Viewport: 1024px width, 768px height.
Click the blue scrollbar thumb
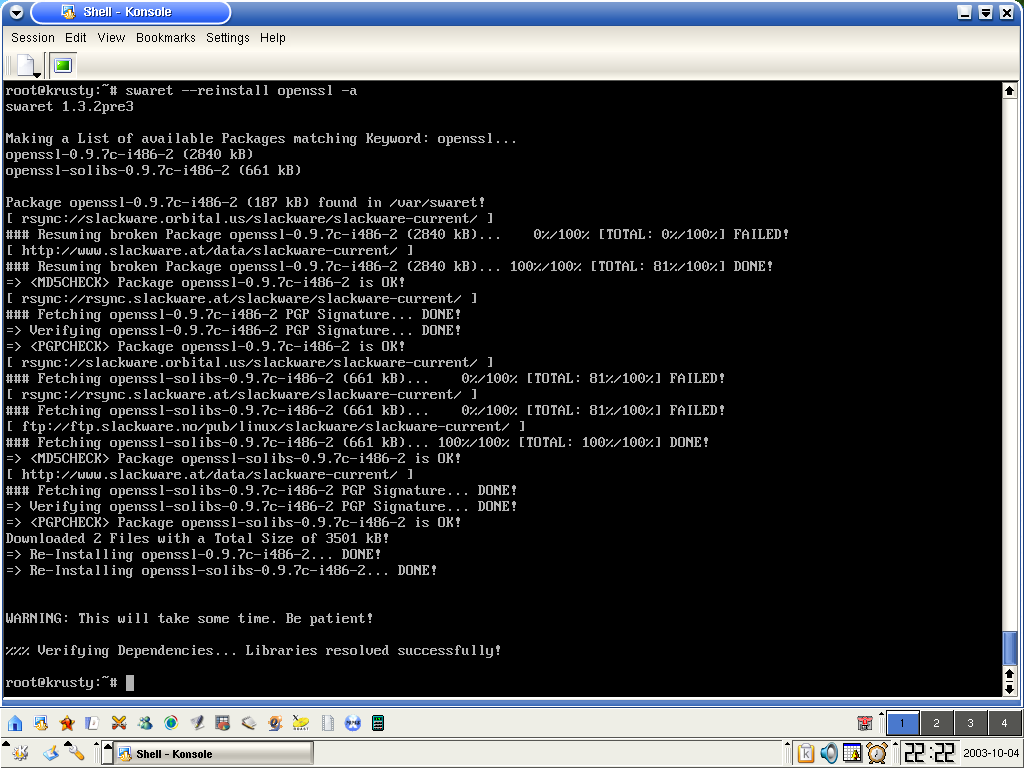(x=1010, y=648)
